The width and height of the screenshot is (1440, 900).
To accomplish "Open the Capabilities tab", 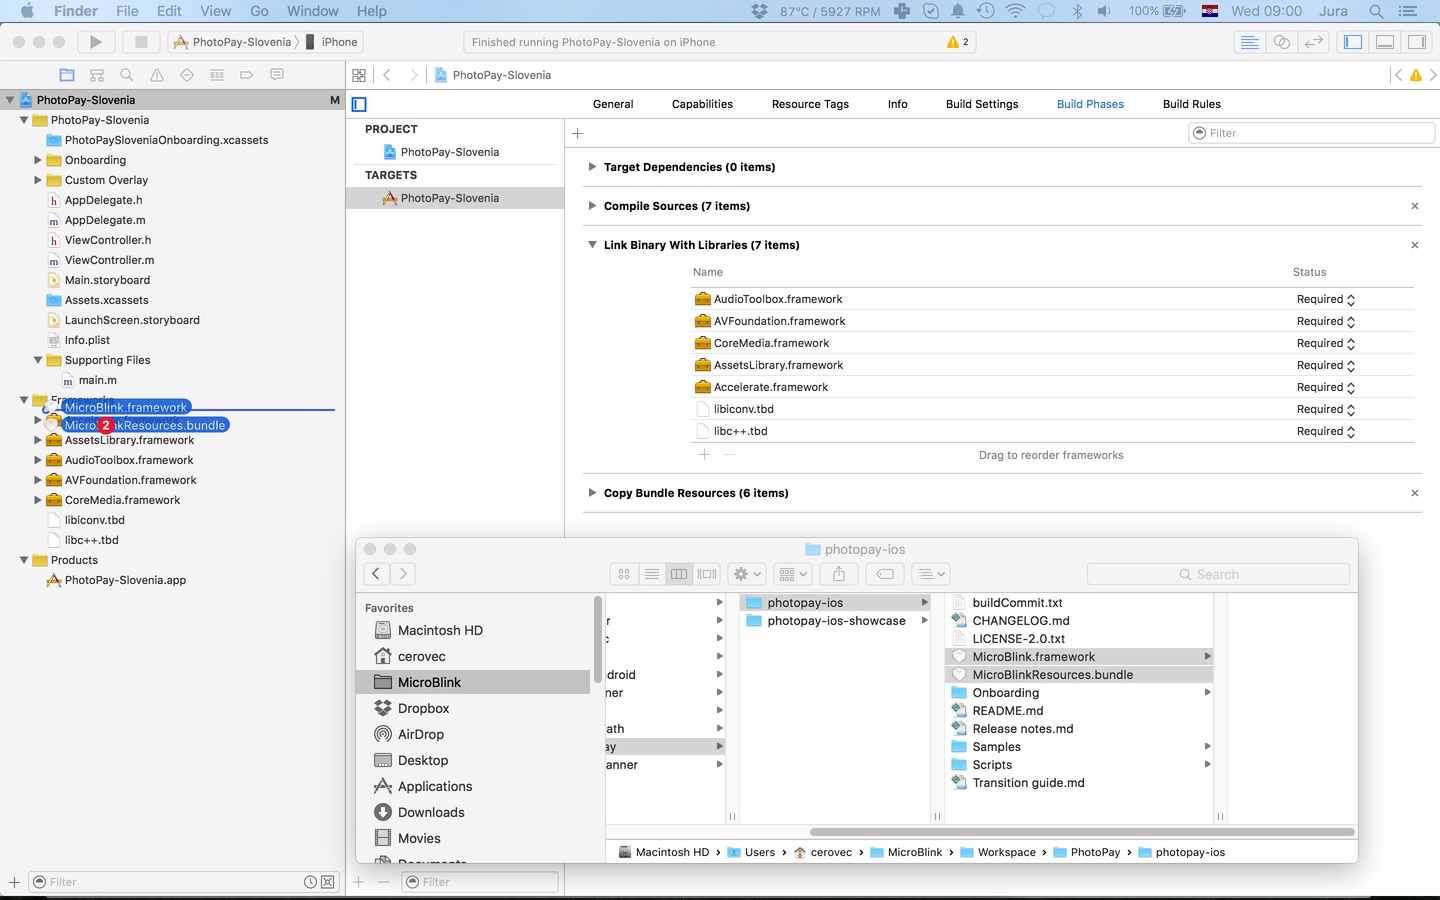I will pos(702,104).
